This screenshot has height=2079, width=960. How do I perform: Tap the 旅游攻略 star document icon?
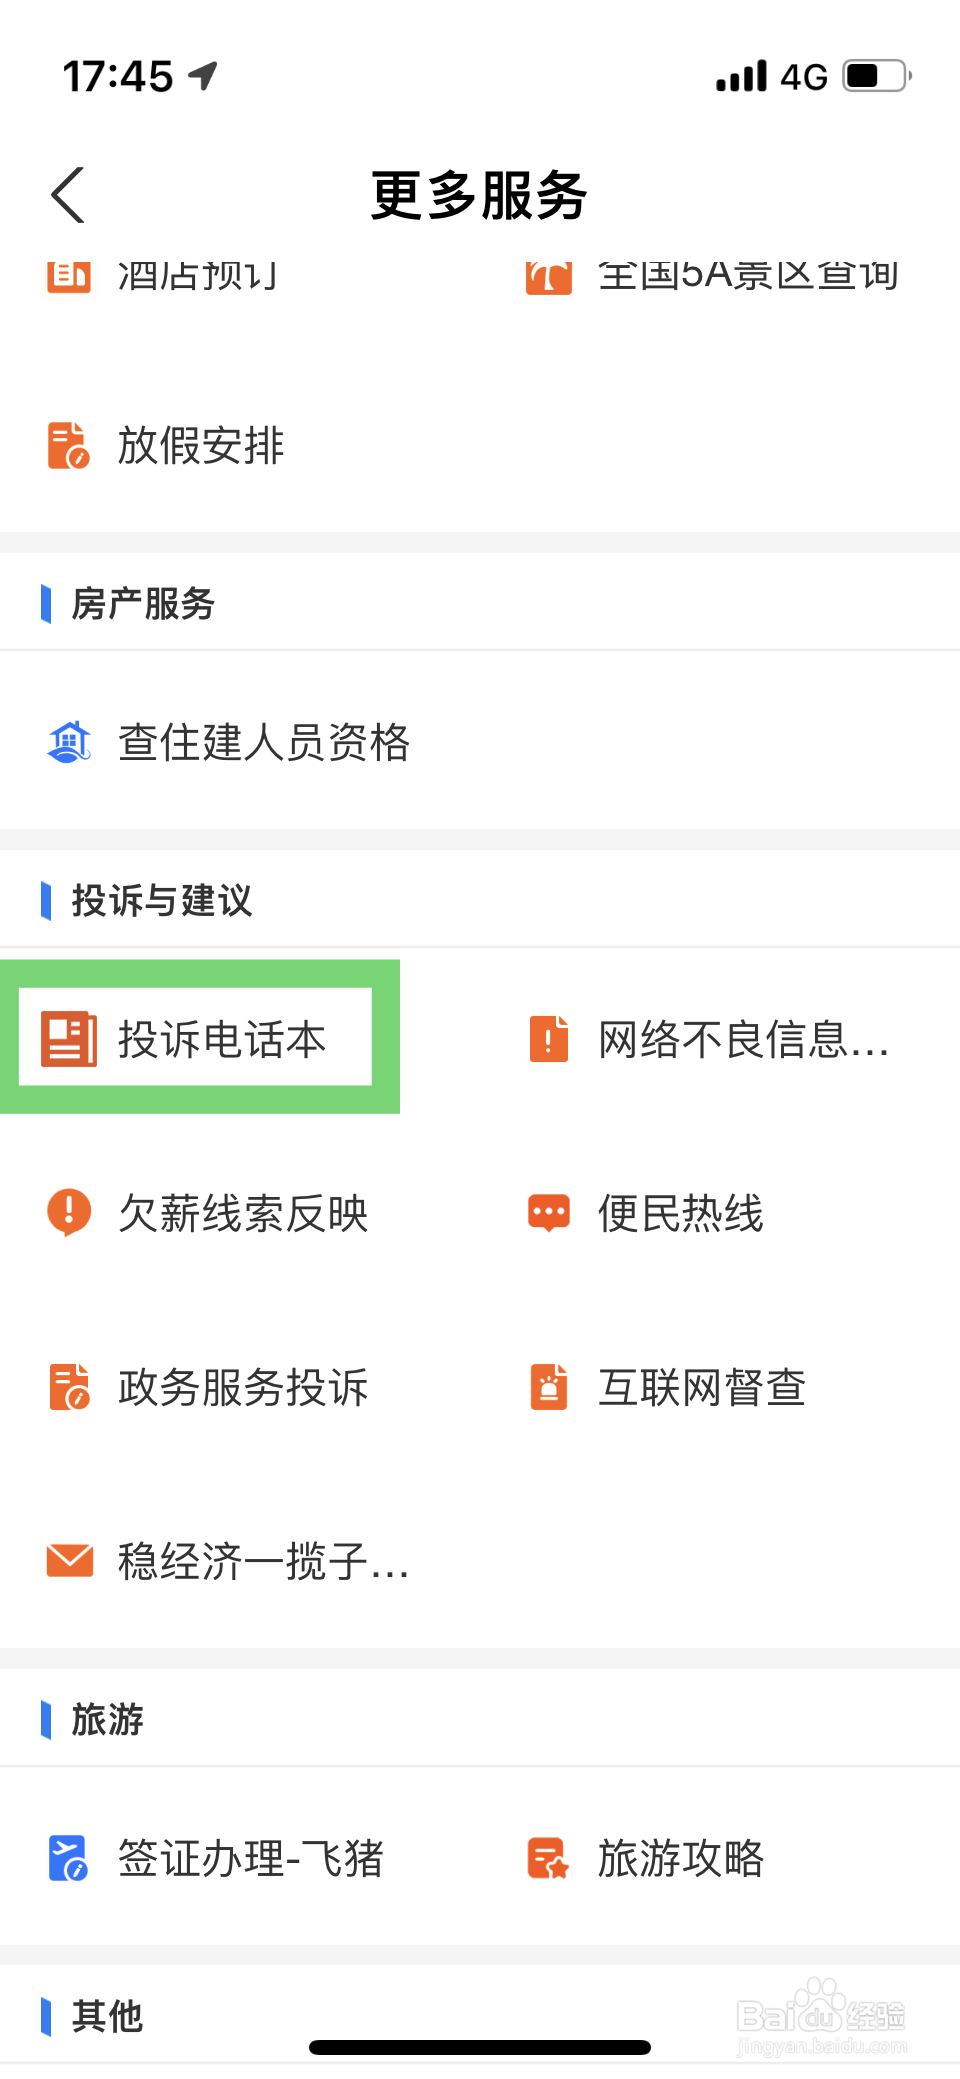[549, 1858]
